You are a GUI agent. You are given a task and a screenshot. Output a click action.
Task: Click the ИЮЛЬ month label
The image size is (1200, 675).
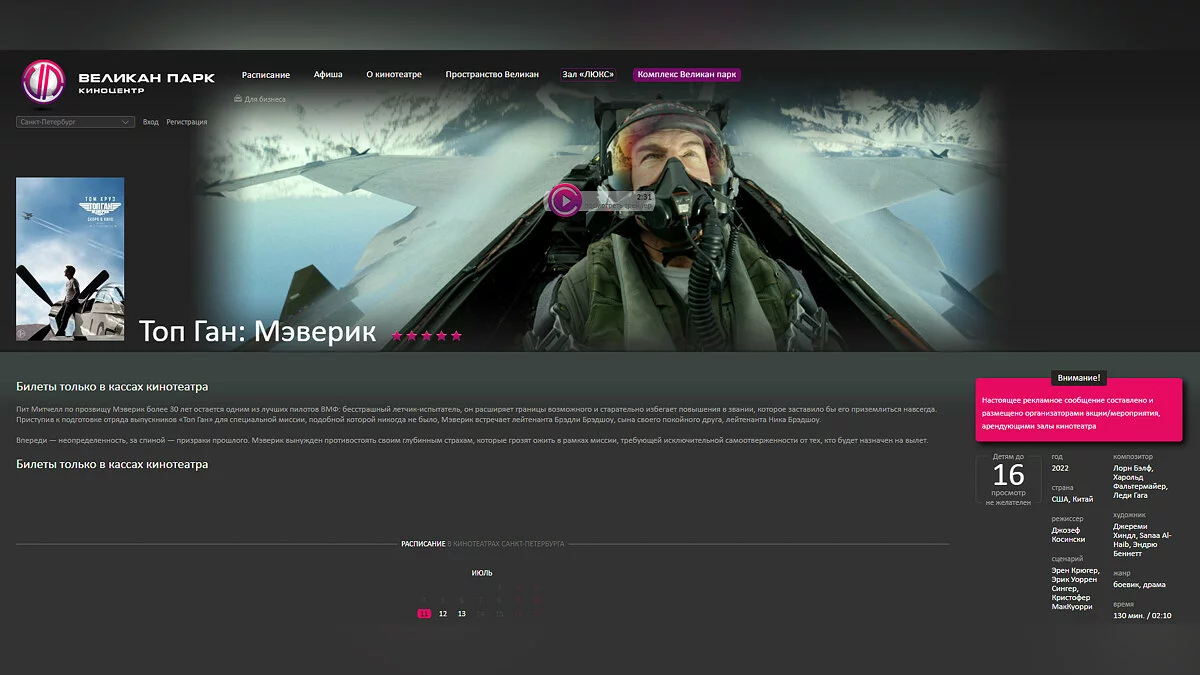coord(482,573)
